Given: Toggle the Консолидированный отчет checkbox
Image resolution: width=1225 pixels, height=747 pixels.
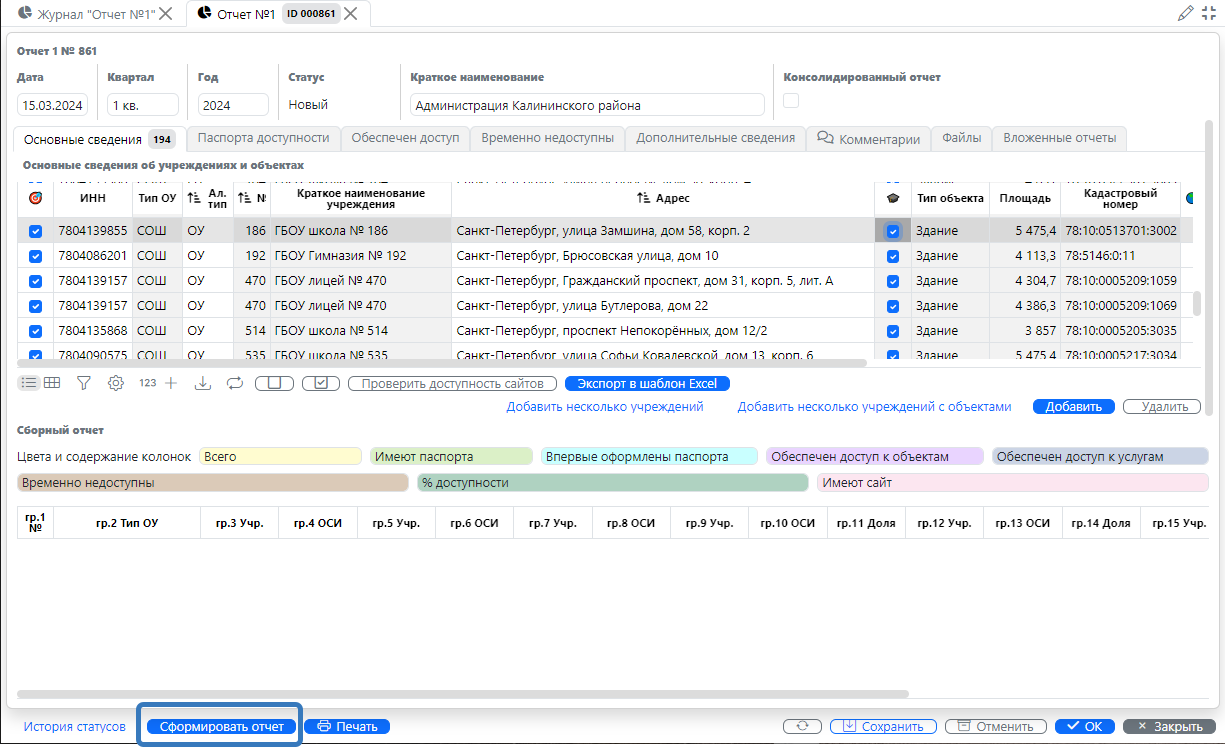Looking at the screenshot, I should tap(791, 100).
